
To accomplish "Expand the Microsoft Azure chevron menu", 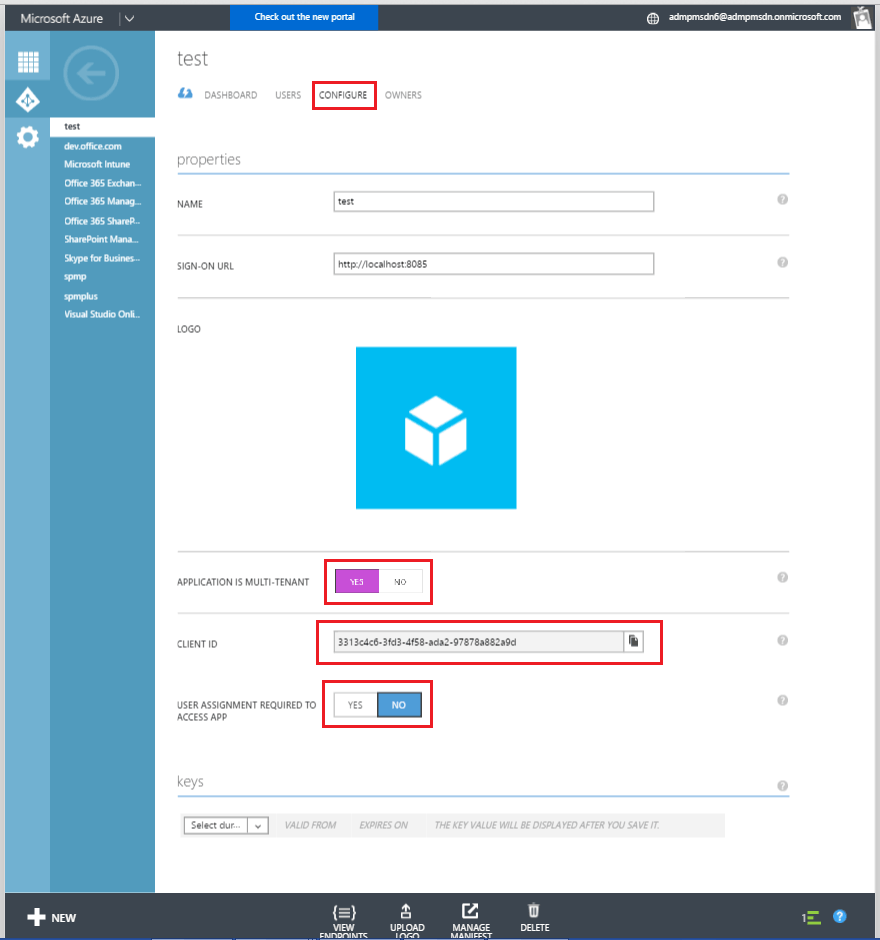I will click(129, 19).
